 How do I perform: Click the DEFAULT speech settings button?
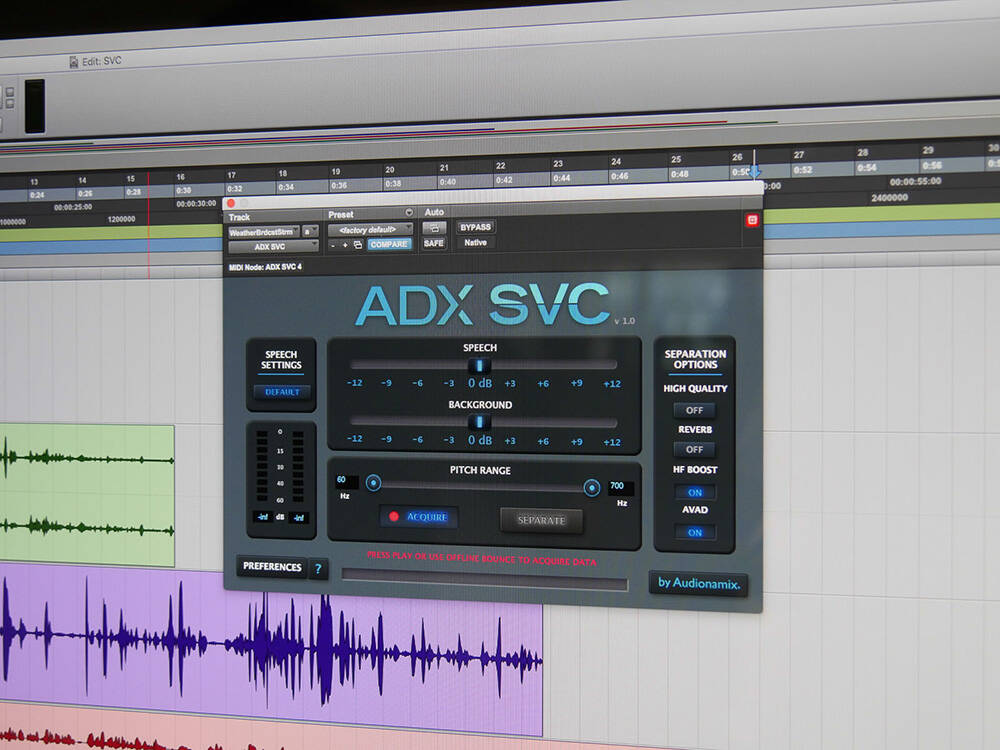tap(282, 392)
